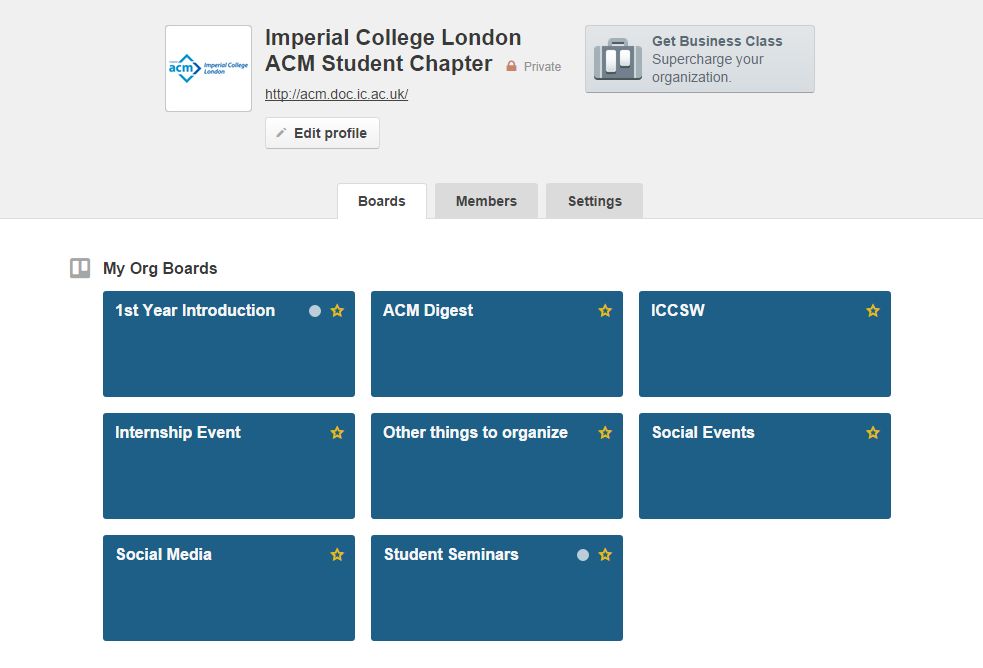Viewport: 983px width, 668px height.
Task: Click star icon on Other things to organize
Action: click(605, 433)
